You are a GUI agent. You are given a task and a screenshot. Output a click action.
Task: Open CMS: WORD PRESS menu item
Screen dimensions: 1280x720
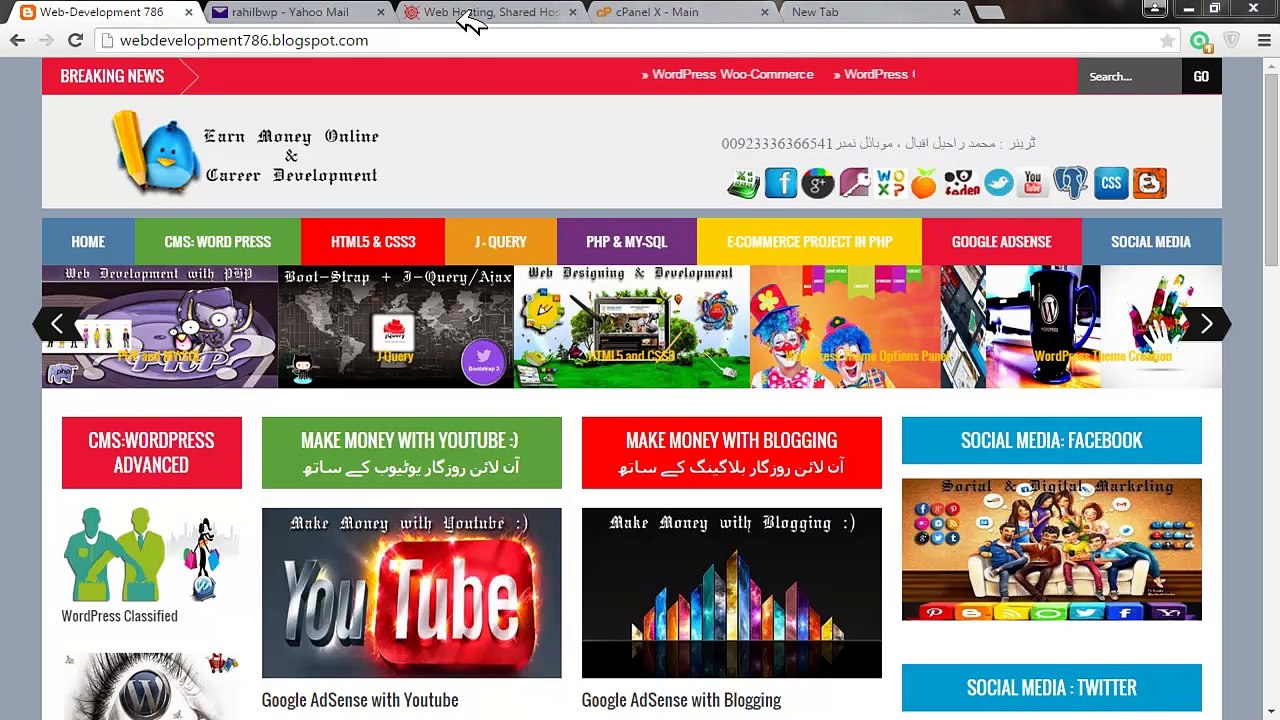point(218,242)
